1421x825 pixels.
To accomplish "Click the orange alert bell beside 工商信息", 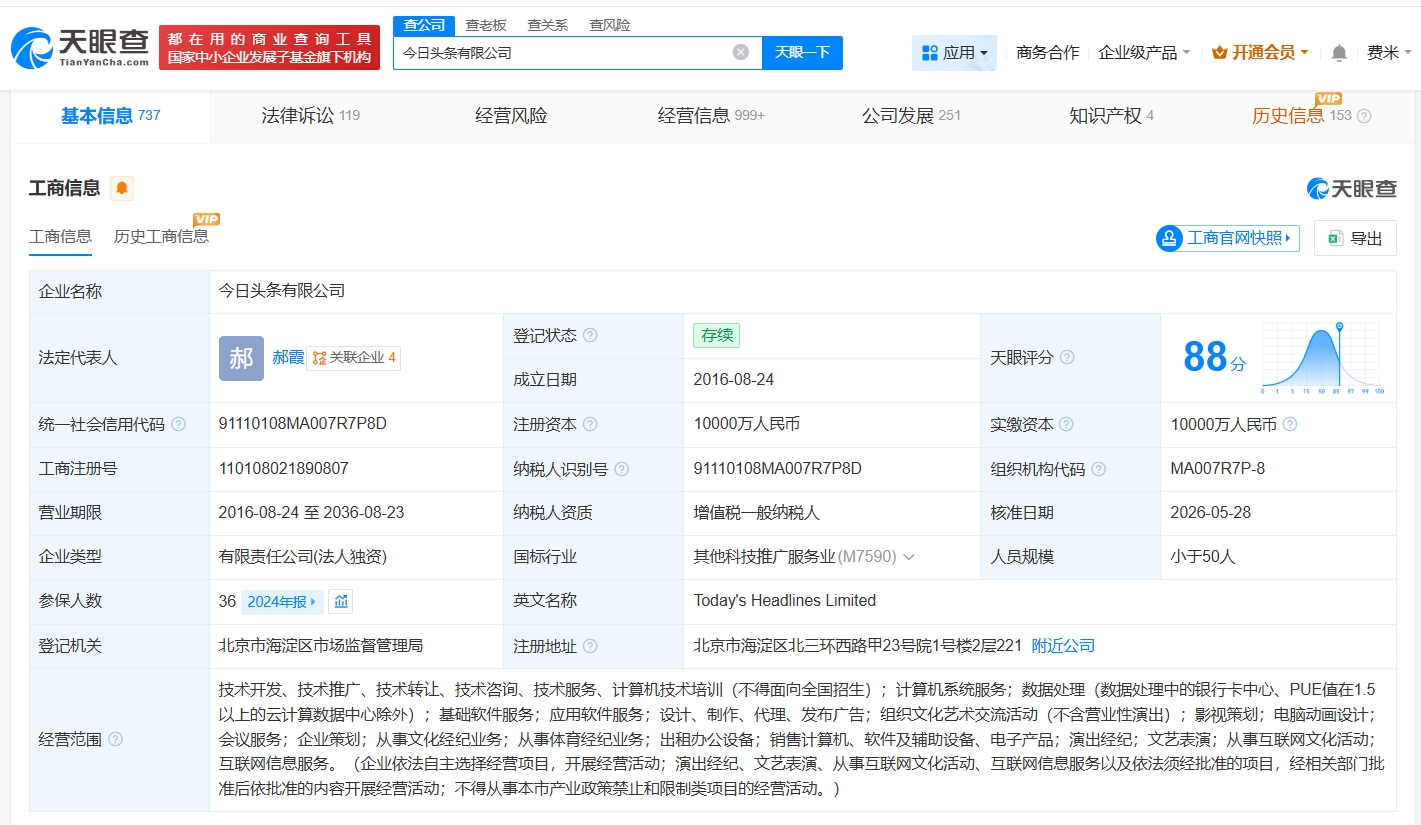I will pos(122,188).
